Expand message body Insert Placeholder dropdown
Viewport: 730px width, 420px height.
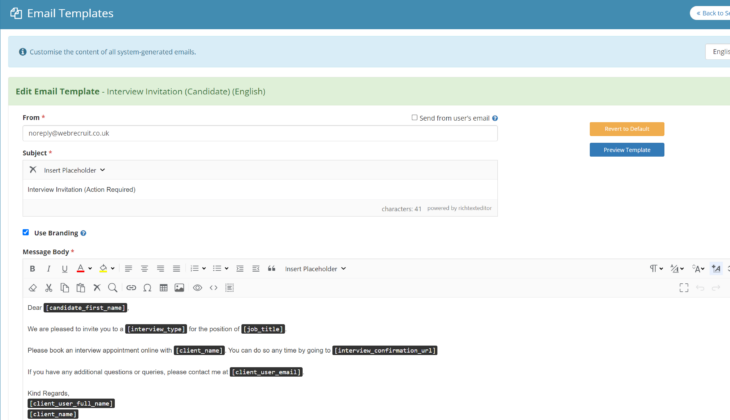[x=315, y=269]
